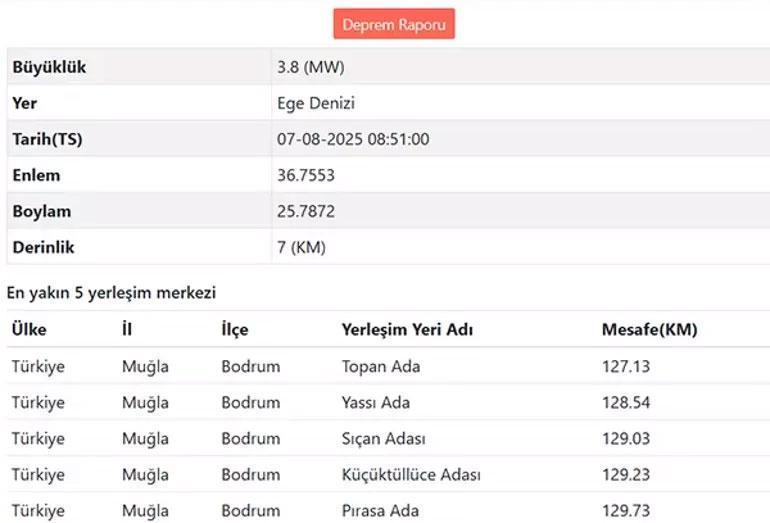Select distance 127.13
The width and height of the screenshot is (770, 523).
tap(626, 366)
